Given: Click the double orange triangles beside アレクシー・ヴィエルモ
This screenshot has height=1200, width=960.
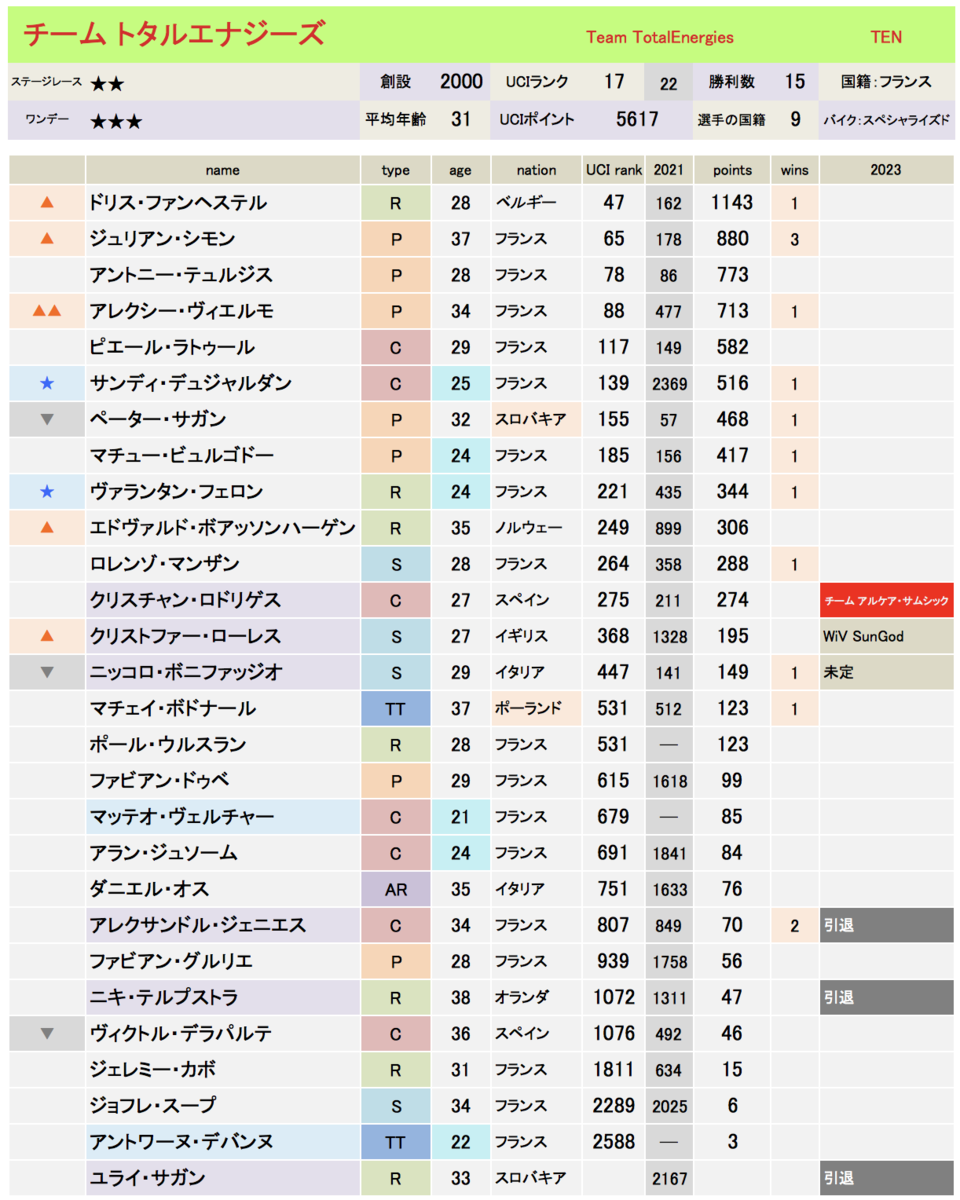Looking at the screenshot, I should coord(46,311).
